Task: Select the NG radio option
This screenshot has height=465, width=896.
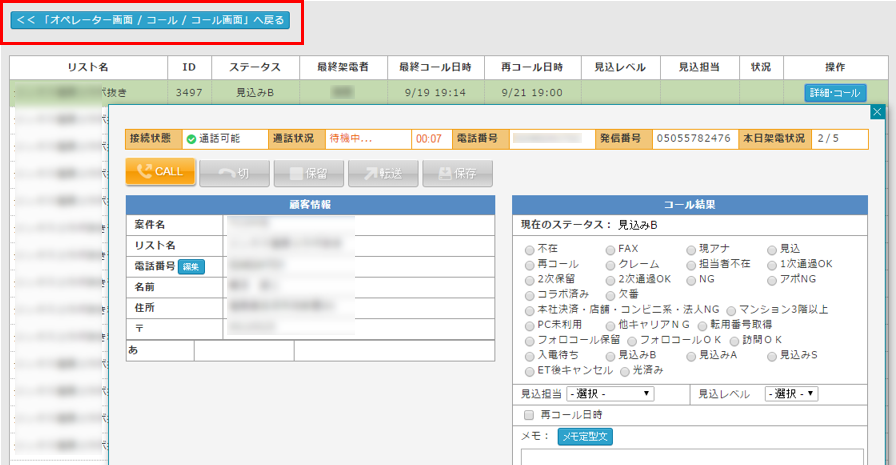Action: (x=691, y=279)
